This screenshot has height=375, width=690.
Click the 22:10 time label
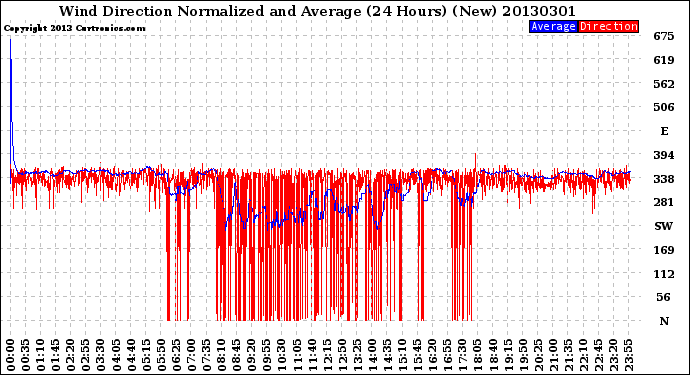pyautogui.click(x=583, y=355)
